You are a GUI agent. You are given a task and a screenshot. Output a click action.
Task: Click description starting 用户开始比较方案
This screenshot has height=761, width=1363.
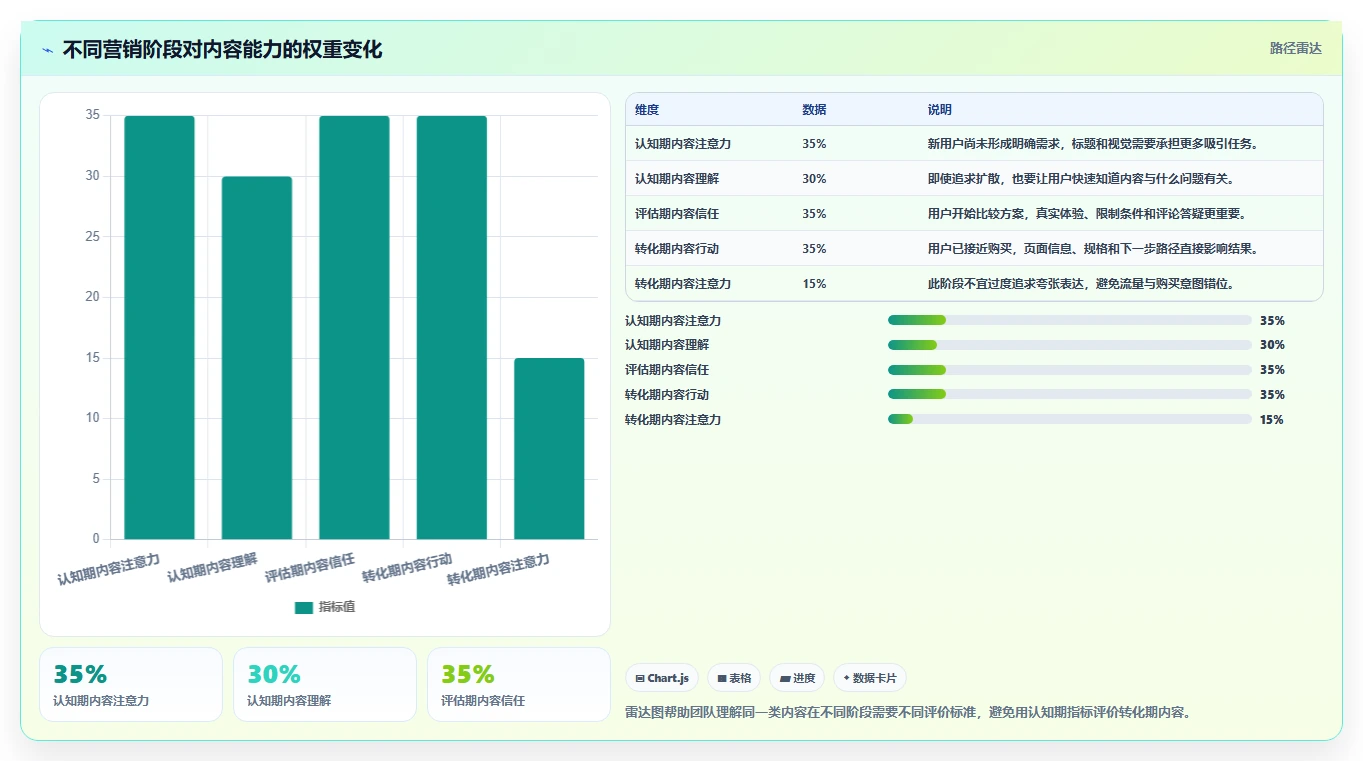pyautogui.click(x=1087, y=214)
